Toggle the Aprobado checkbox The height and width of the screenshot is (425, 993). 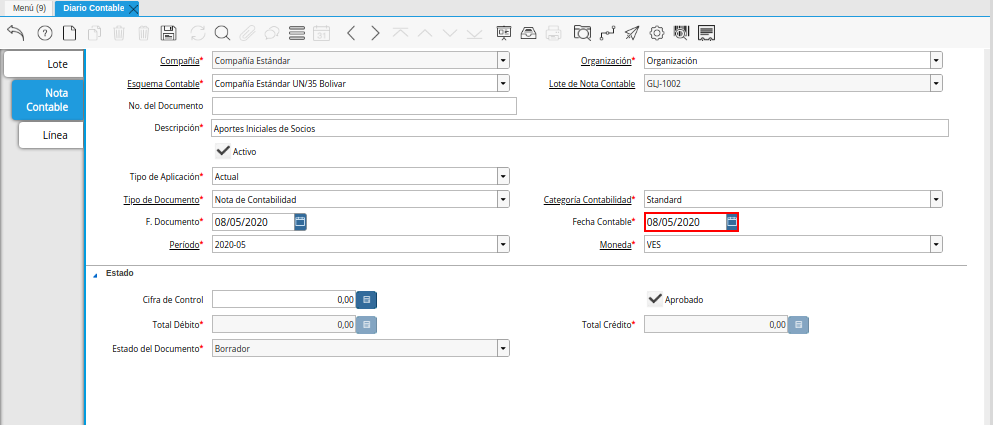click(x=655, y=299)
